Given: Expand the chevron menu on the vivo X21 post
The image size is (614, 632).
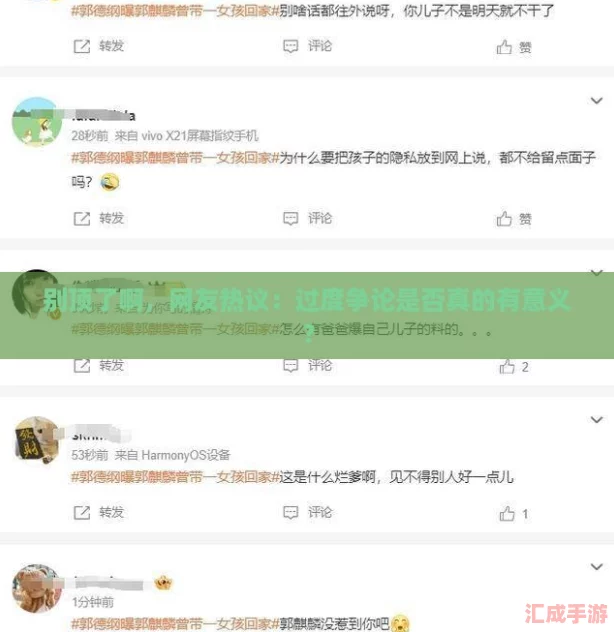Looking at the screenshot, I should (596, 100).
